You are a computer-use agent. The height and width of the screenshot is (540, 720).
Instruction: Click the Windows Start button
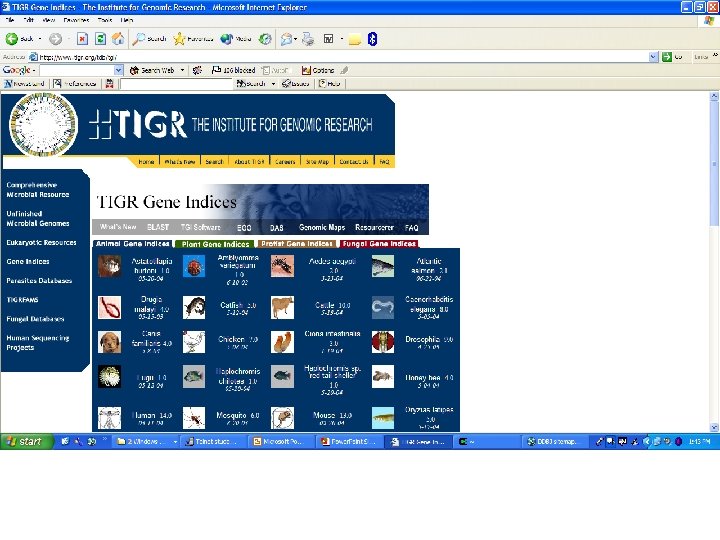[x=27, y=441]
